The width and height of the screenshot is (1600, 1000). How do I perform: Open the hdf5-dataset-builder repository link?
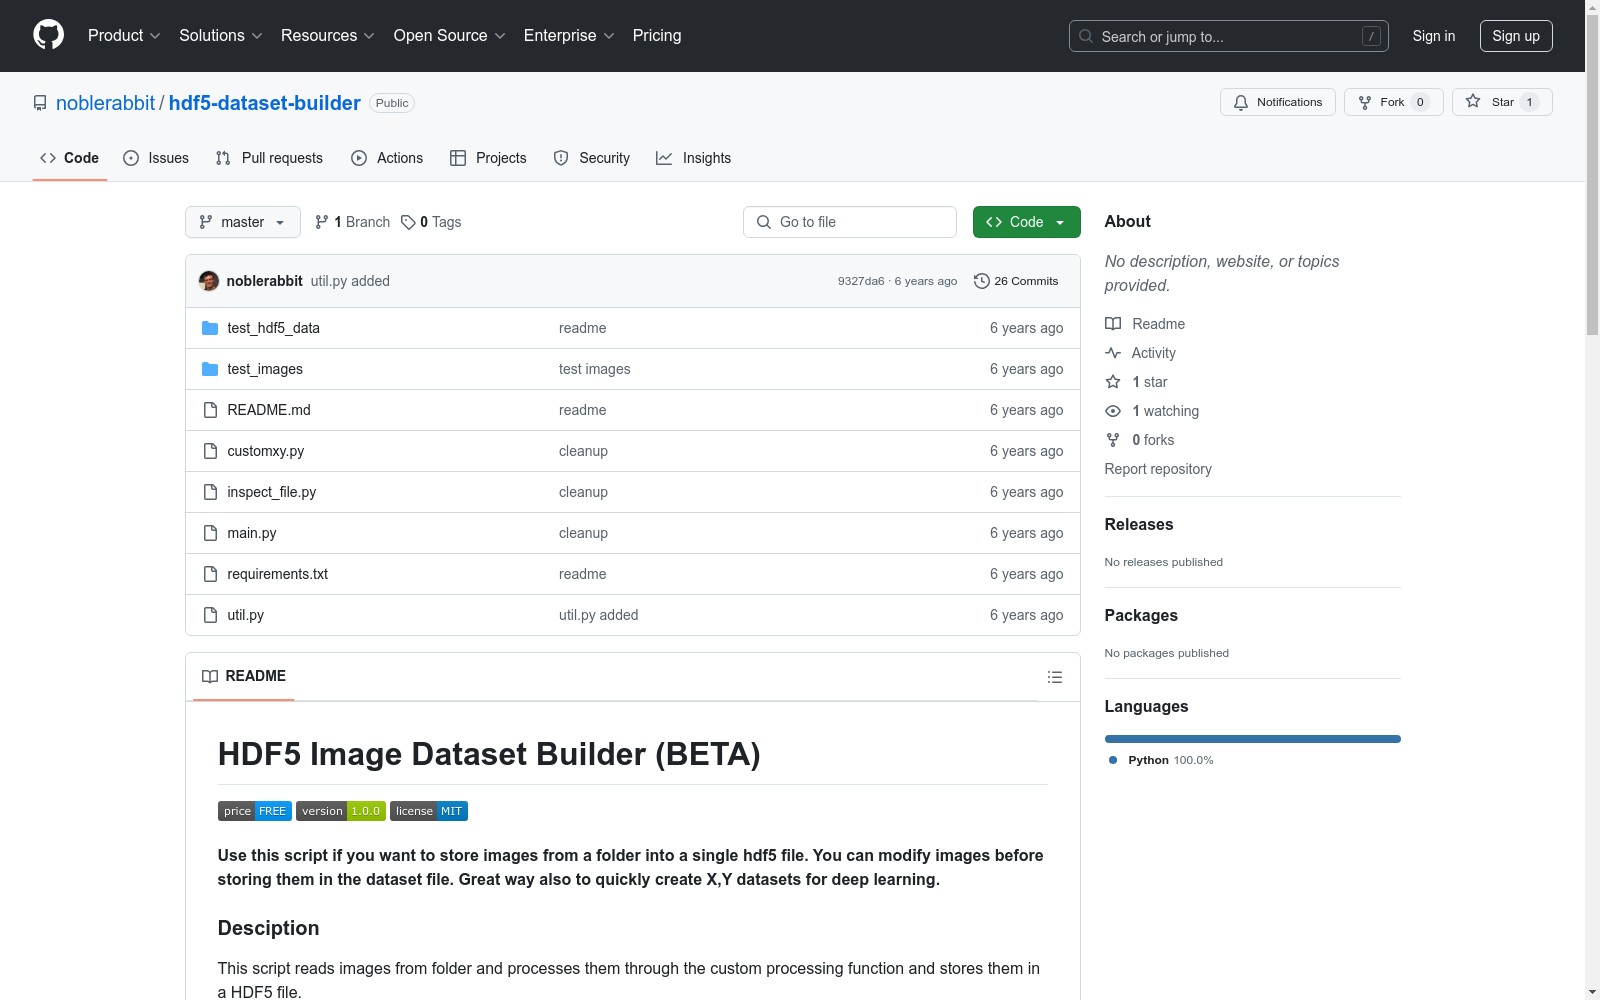tap(265, 103)
